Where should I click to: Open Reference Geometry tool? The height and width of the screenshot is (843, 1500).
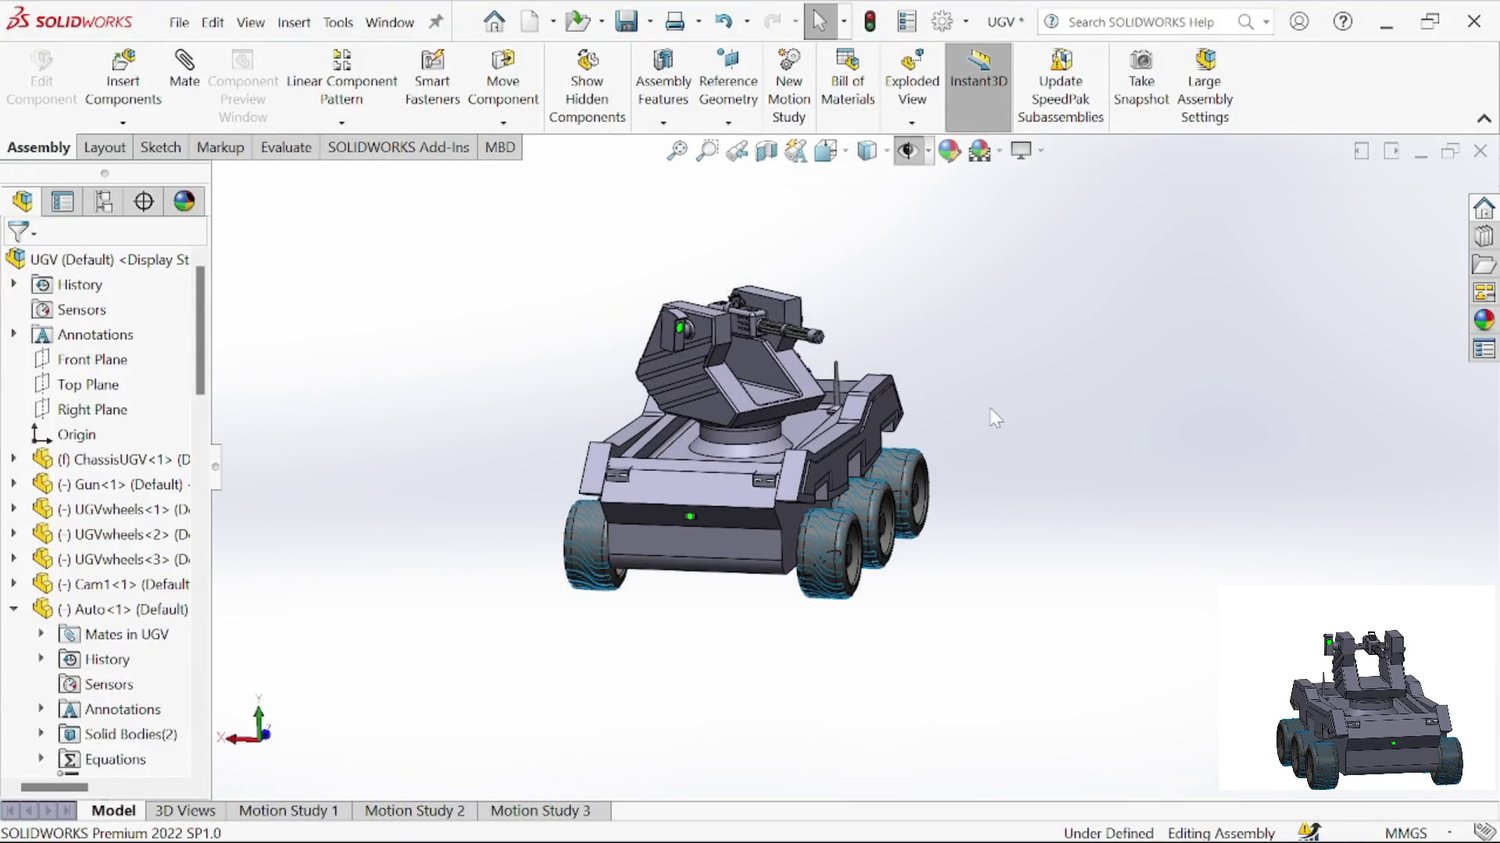[x=728, y=78]
